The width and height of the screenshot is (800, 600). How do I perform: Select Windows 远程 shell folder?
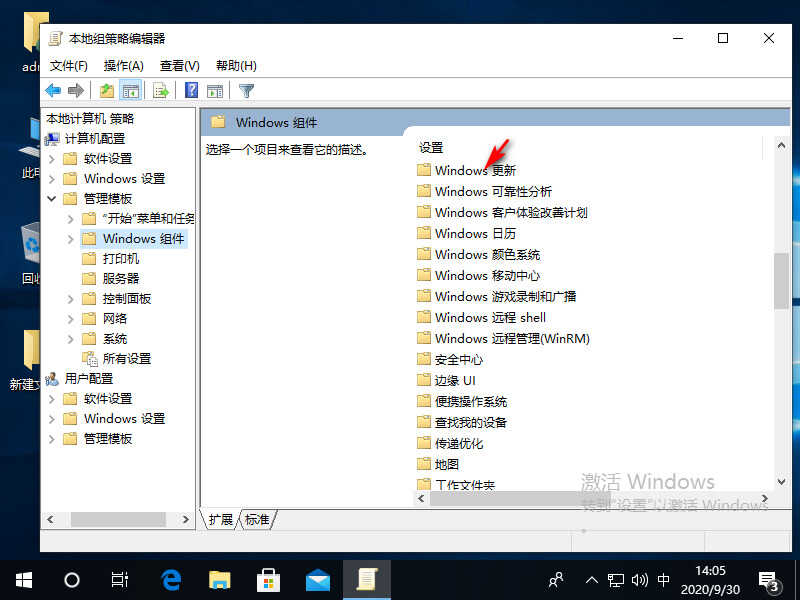coord(482,317)
